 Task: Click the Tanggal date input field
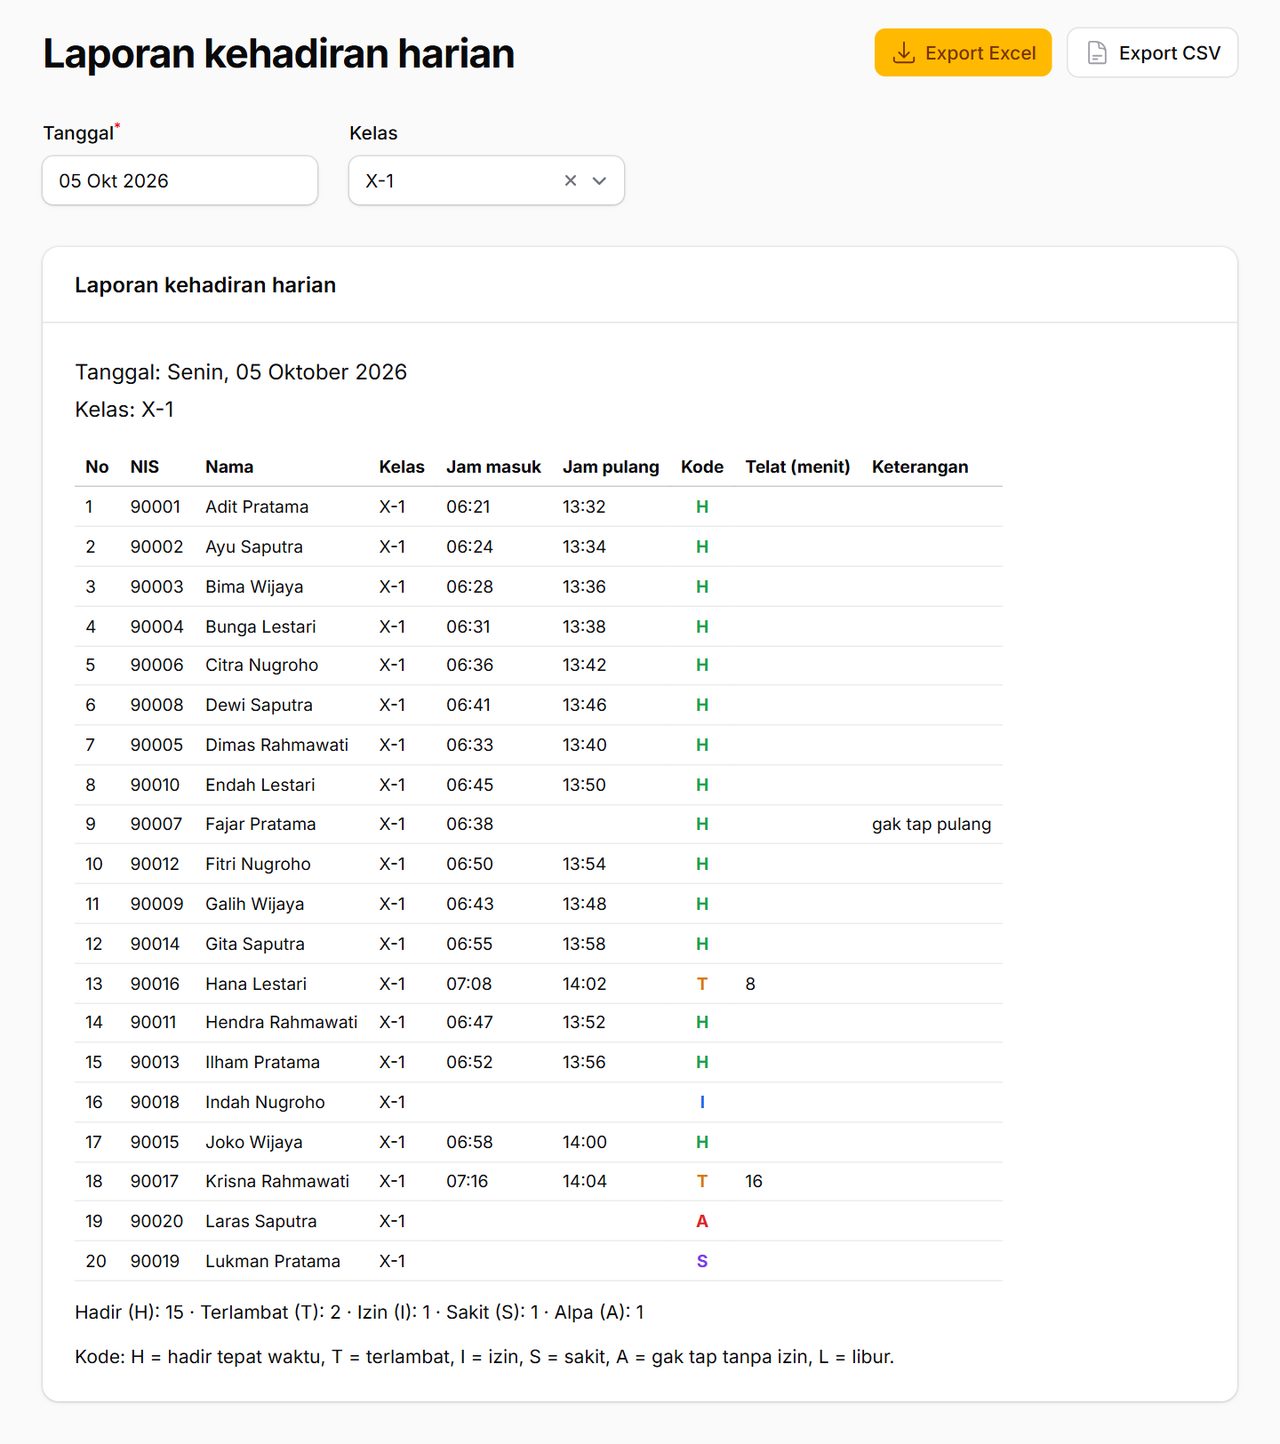[180, 181]
